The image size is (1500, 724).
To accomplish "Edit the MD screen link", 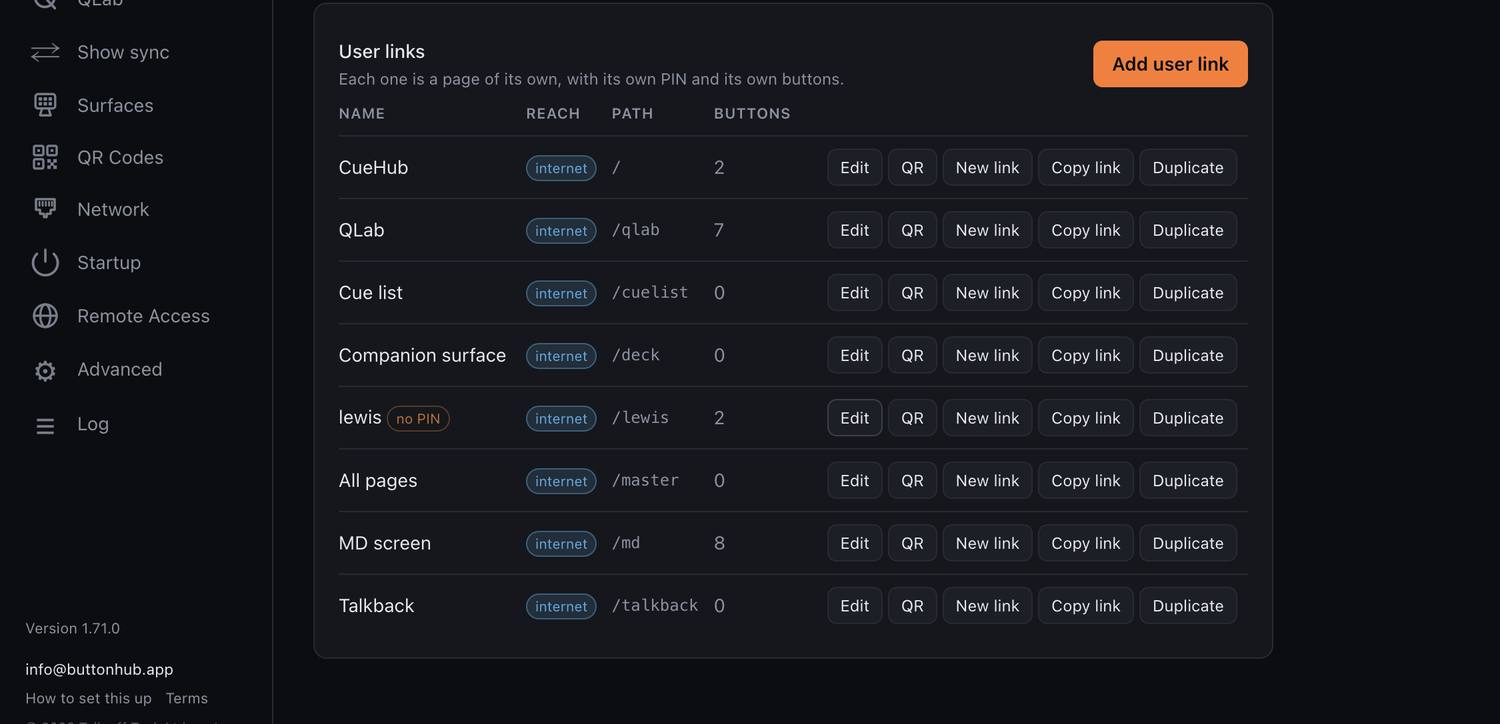I will 855,543.
